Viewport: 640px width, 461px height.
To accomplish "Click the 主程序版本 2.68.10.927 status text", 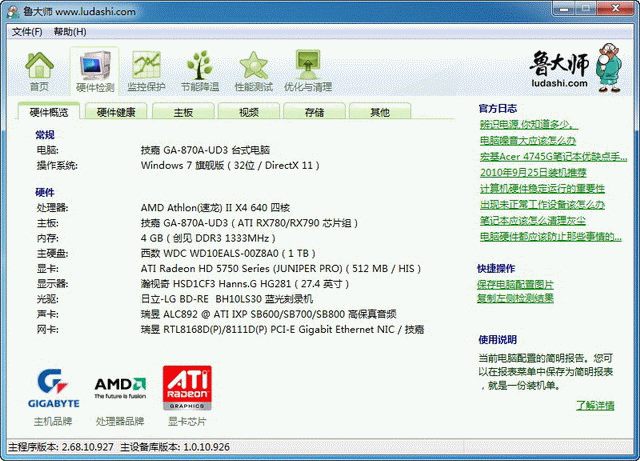I will click(x=61, y=447).
